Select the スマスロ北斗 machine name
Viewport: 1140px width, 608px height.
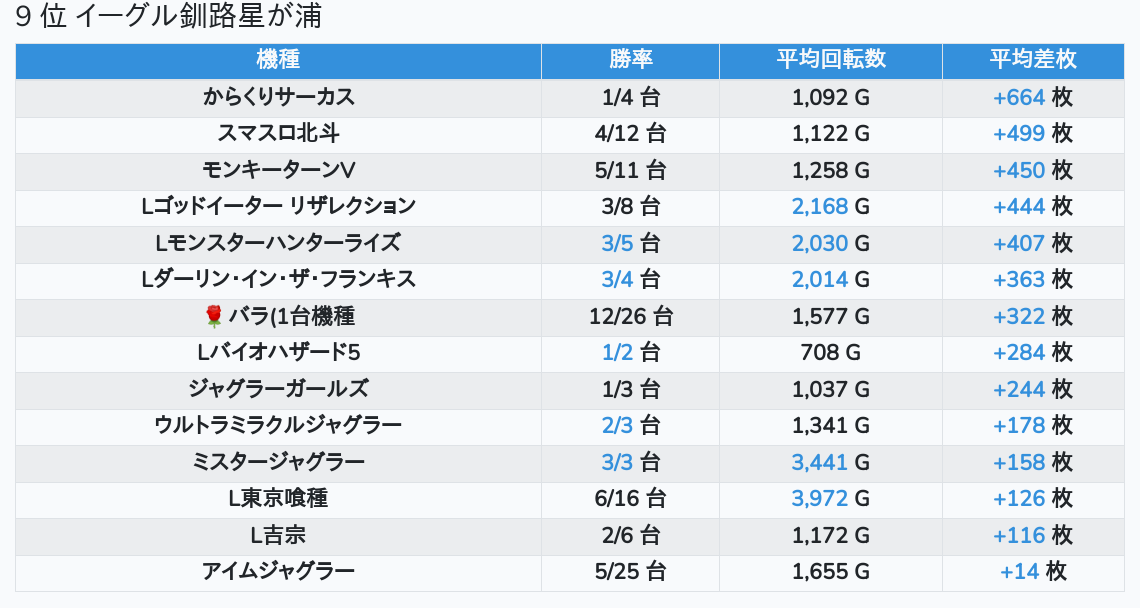pyautogui.click(x=278, y=134)
